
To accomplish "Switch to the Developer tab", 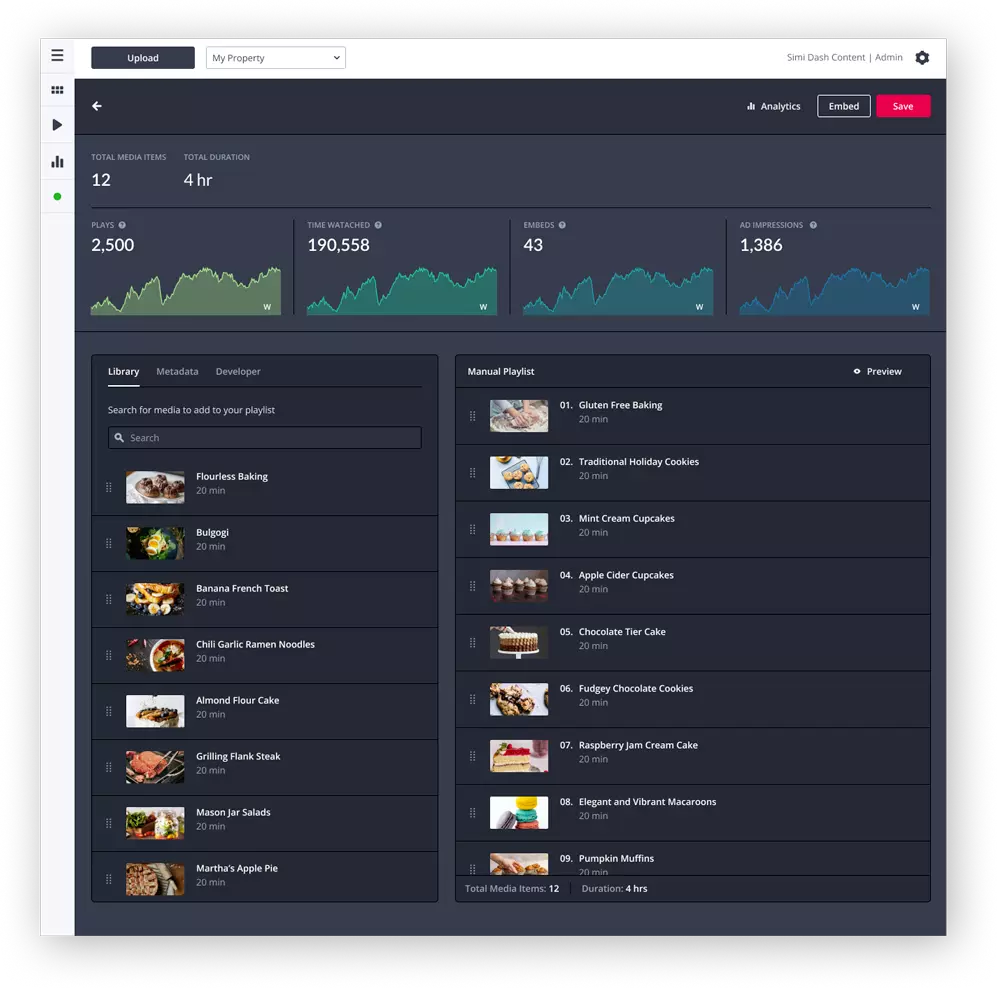I will 238,371.
